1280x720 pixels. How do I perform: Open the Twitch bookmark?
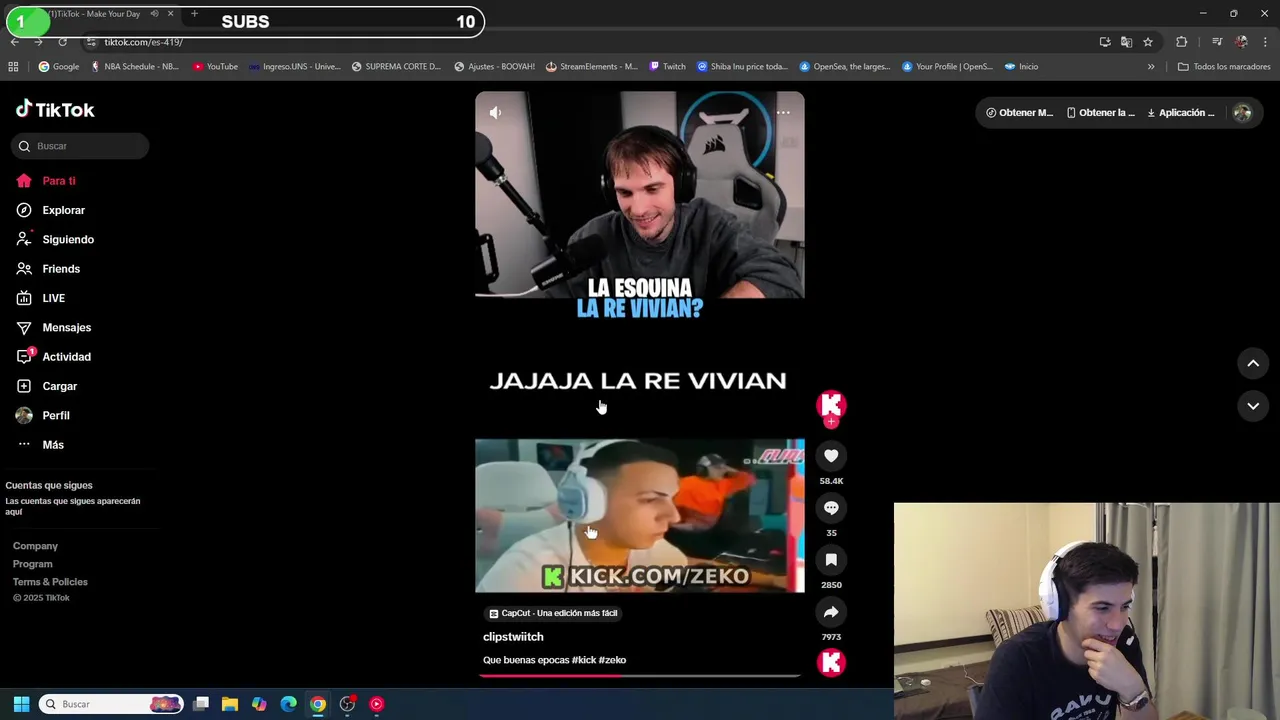point(667,67)
